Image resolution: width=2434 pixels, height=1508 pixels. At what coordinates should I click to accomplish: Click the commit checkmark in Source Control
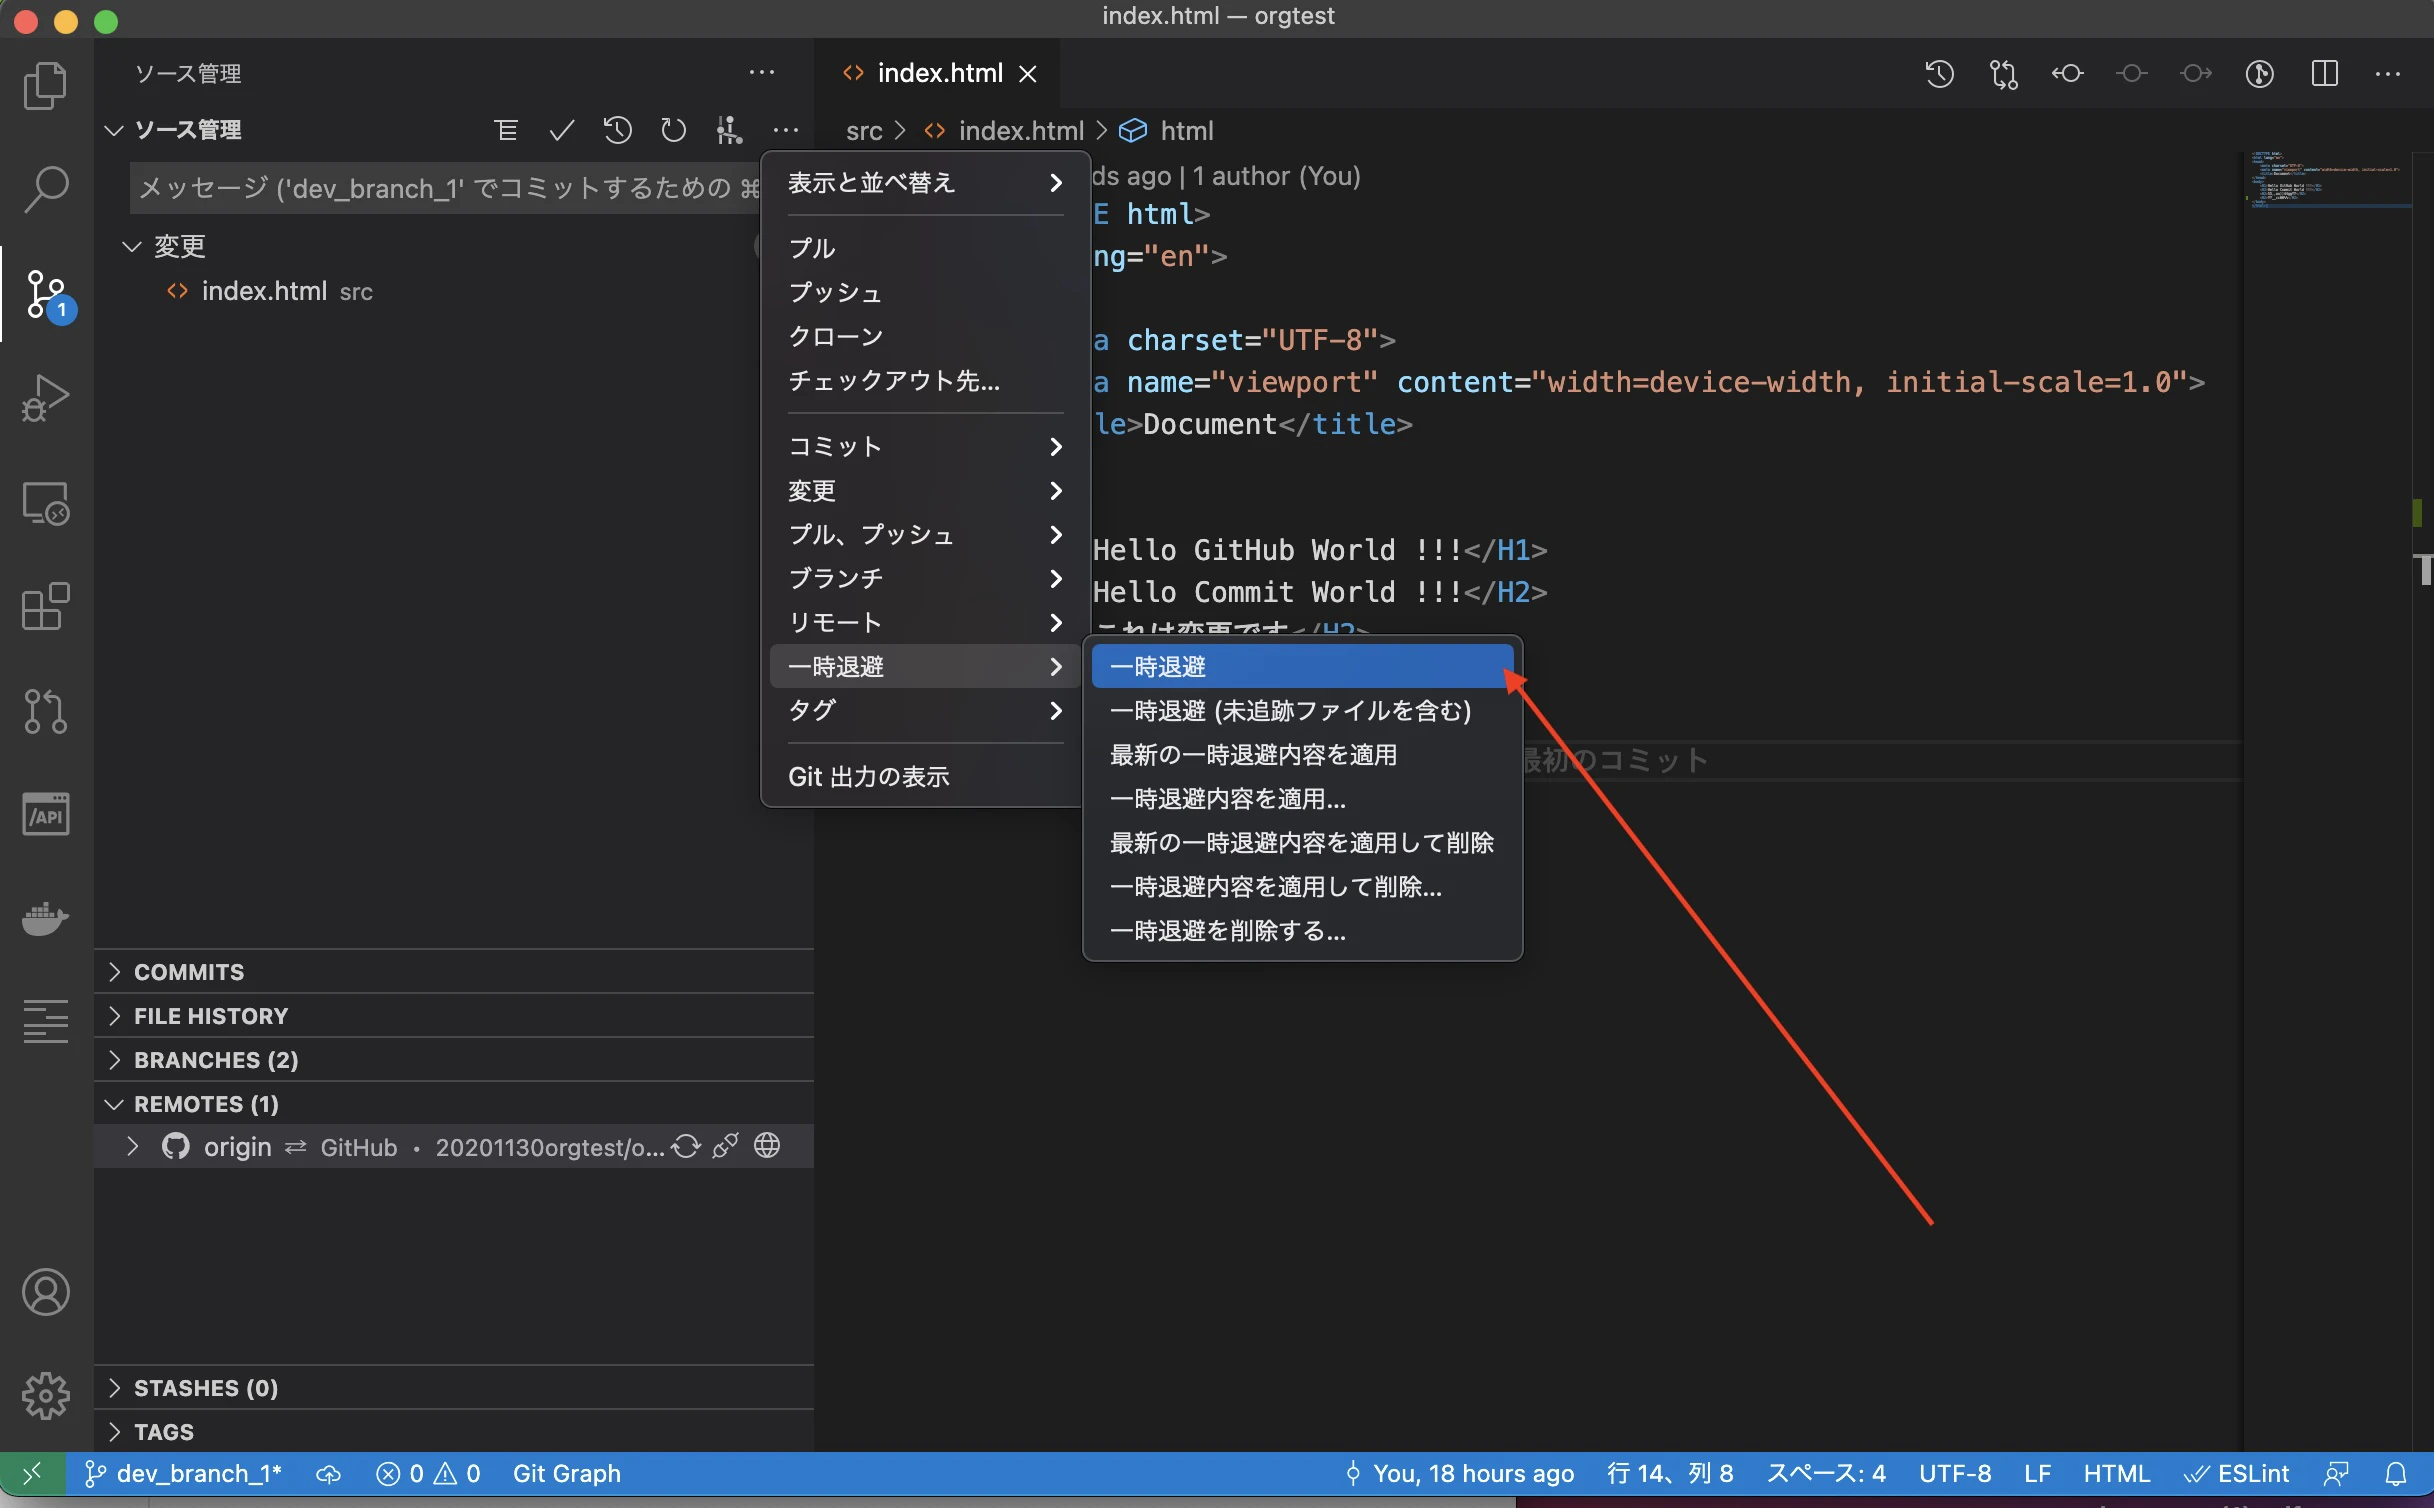[562, 130]
